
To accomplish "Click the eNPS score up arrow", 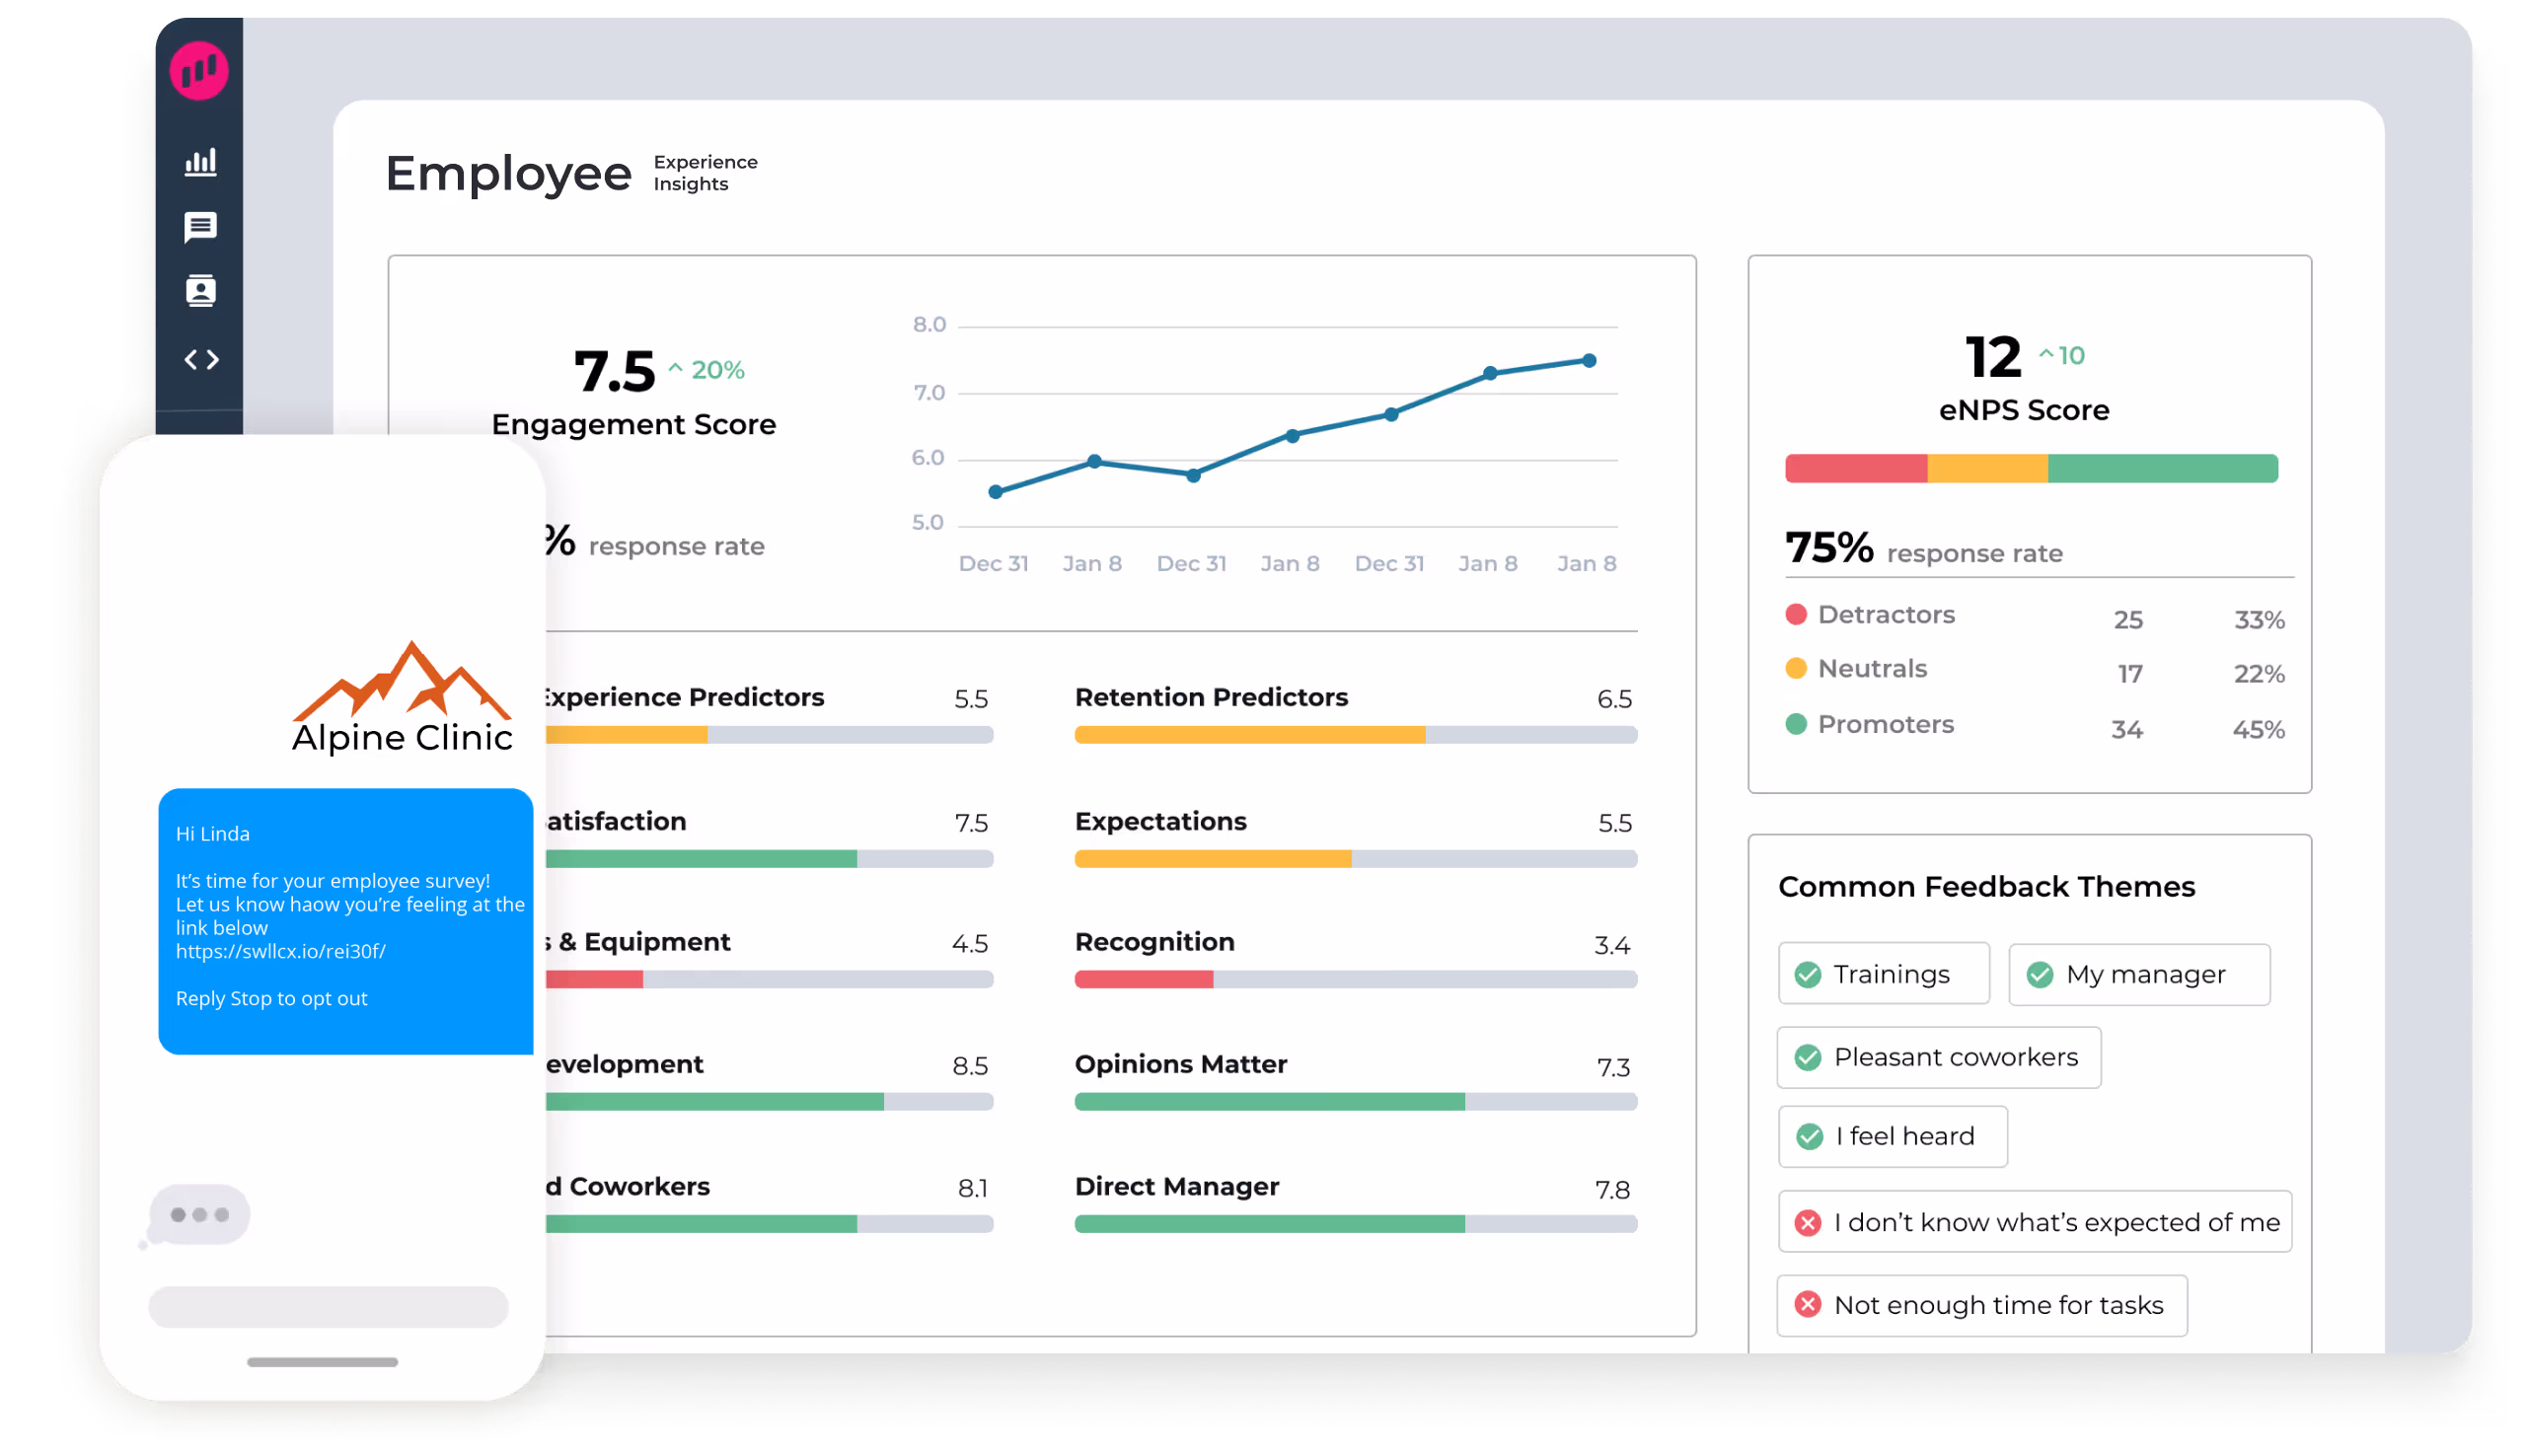I will point(2046,354).
